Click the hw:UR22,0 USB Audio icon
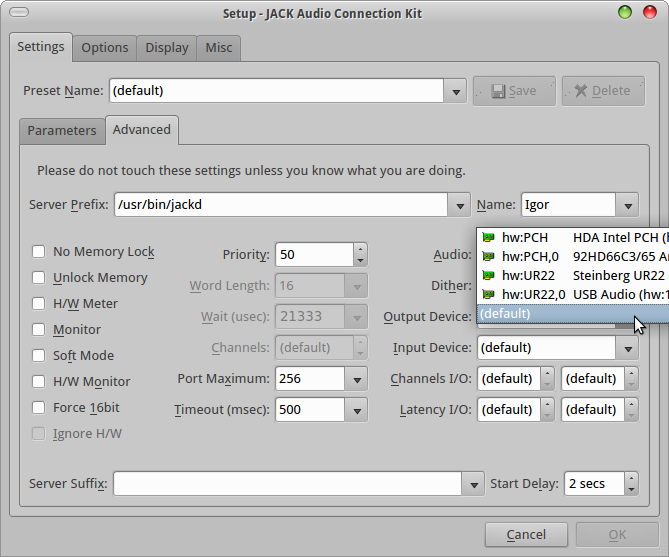Screen dimensions: 669x557 click(488, 295)
